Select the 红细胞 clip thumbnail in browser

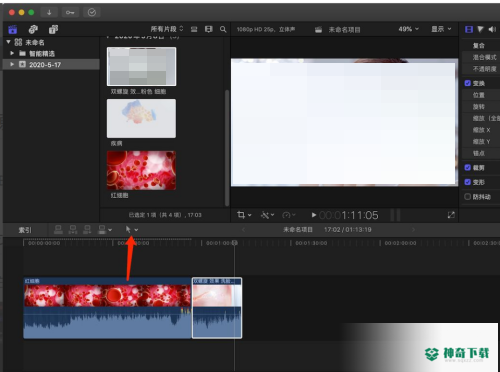(x=141, y=170)
